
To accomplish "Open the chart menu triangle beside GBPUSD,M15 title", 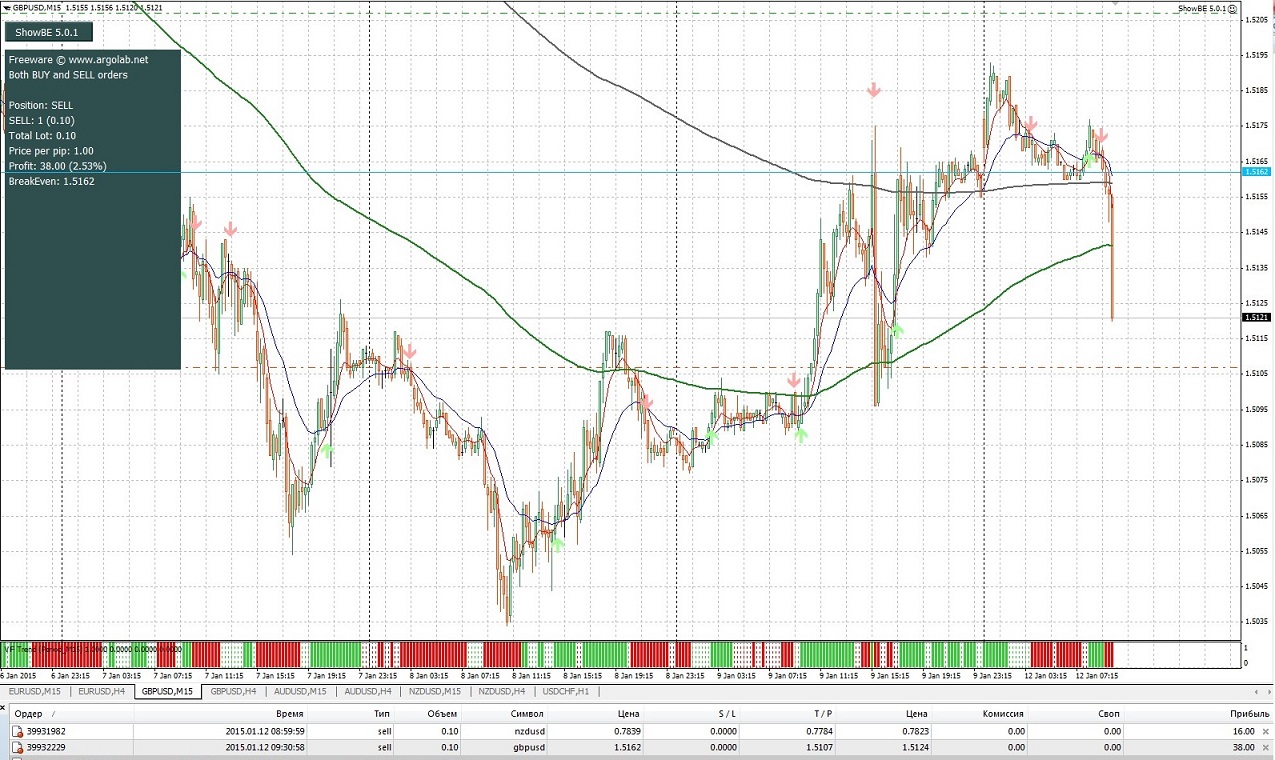I will click(6, 7).
